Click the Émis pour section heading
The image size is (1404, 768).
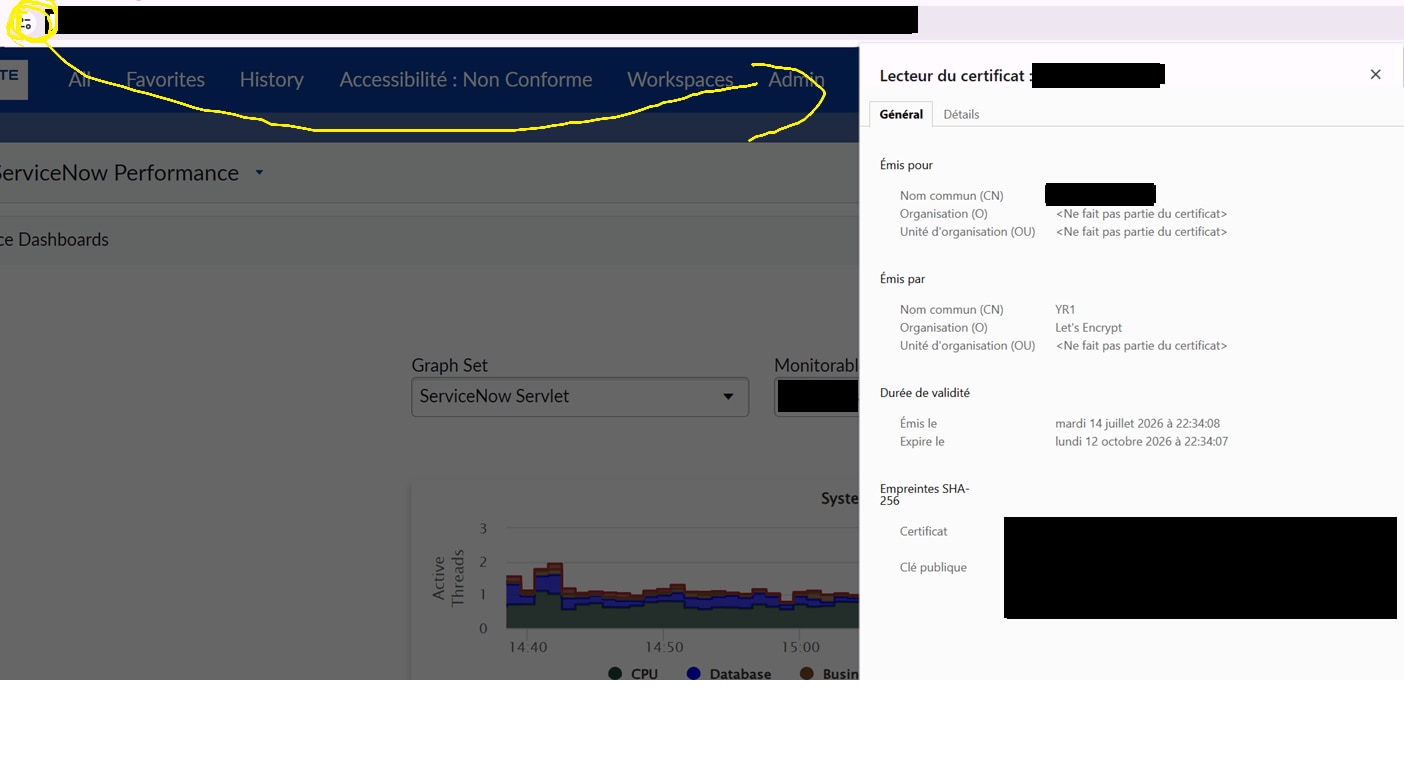(x=906, y=165)
